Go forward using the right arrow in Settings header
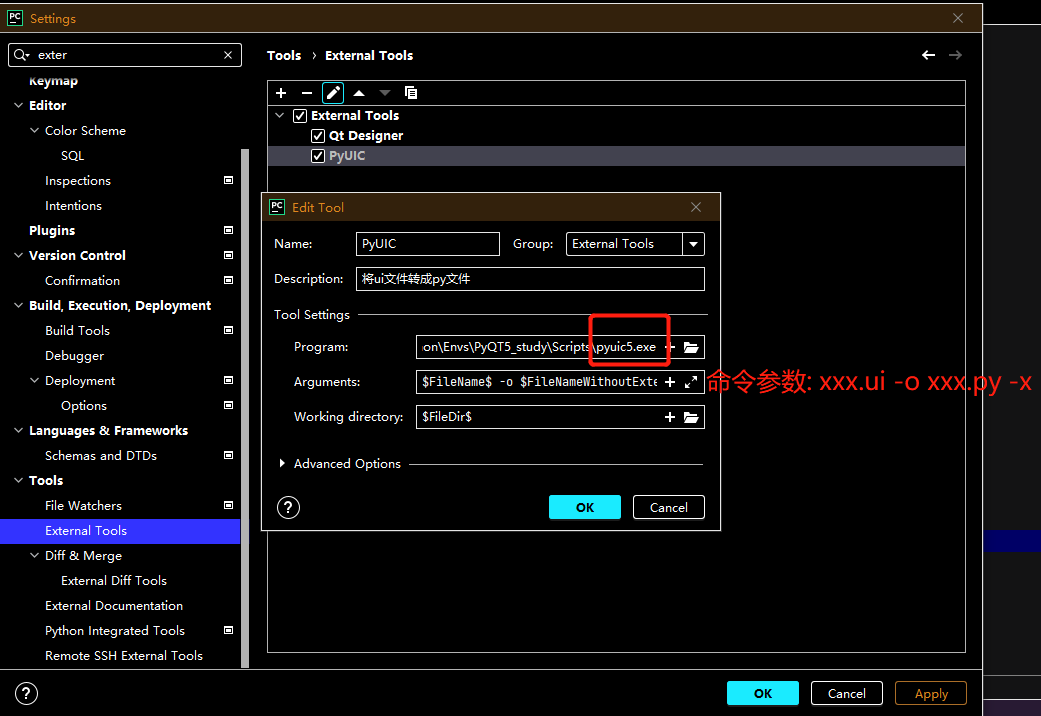 tap(955, 55)
